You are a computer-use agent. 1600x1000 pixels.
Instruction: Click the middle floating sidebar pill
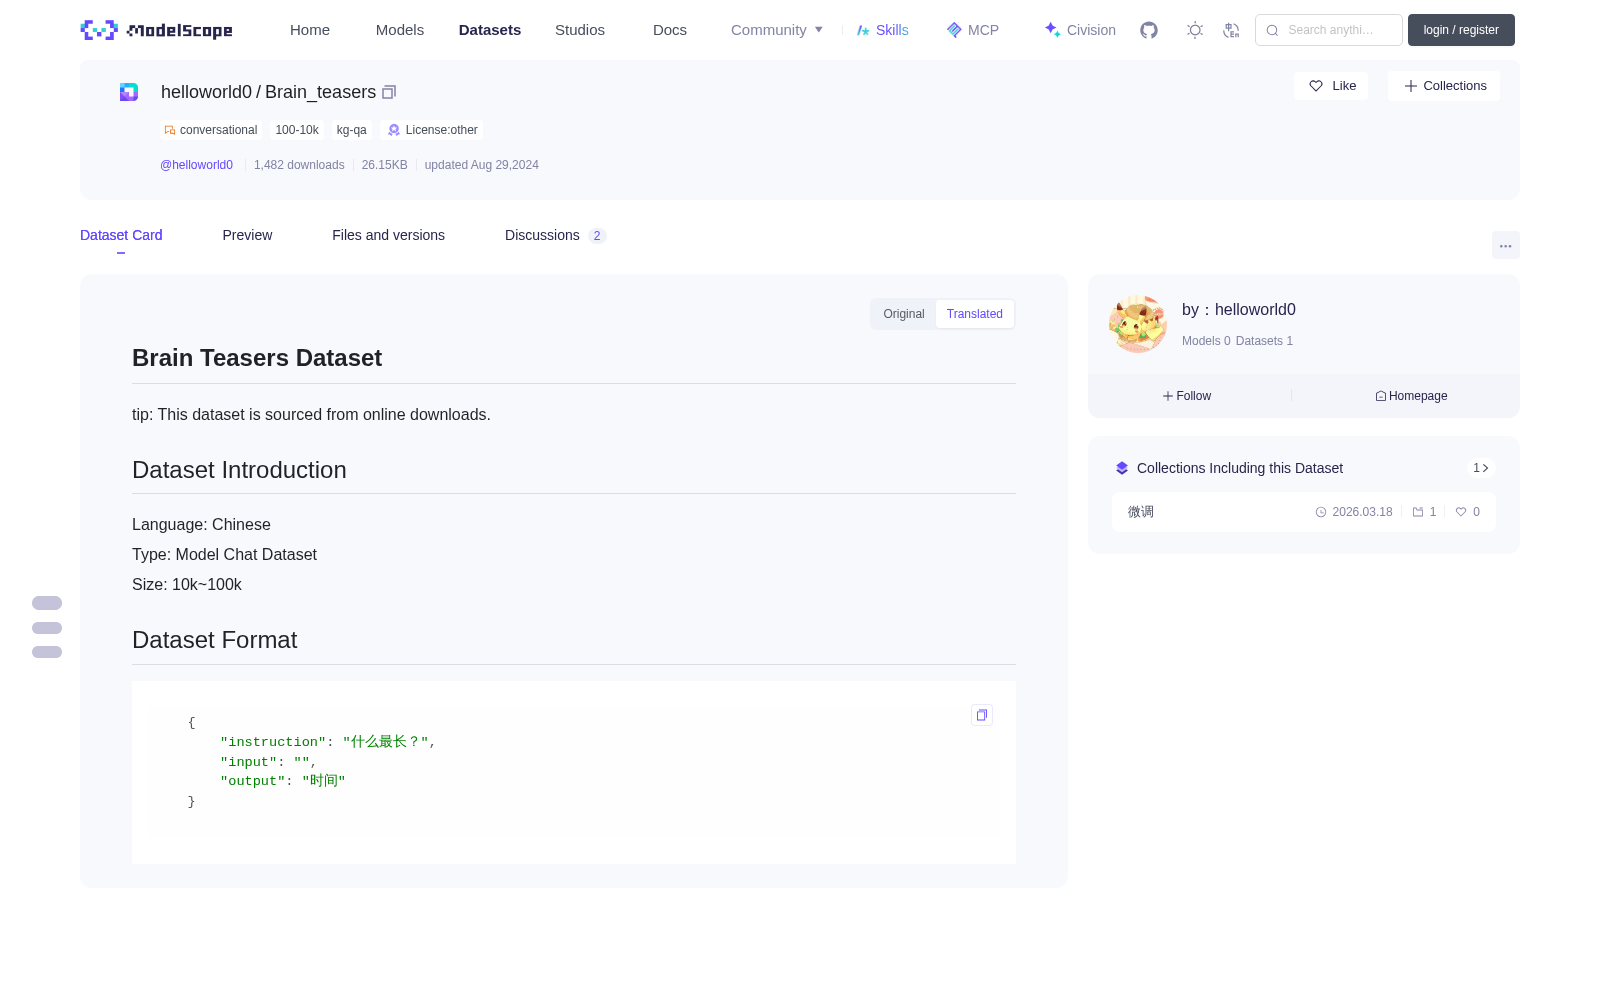point(47,628)
